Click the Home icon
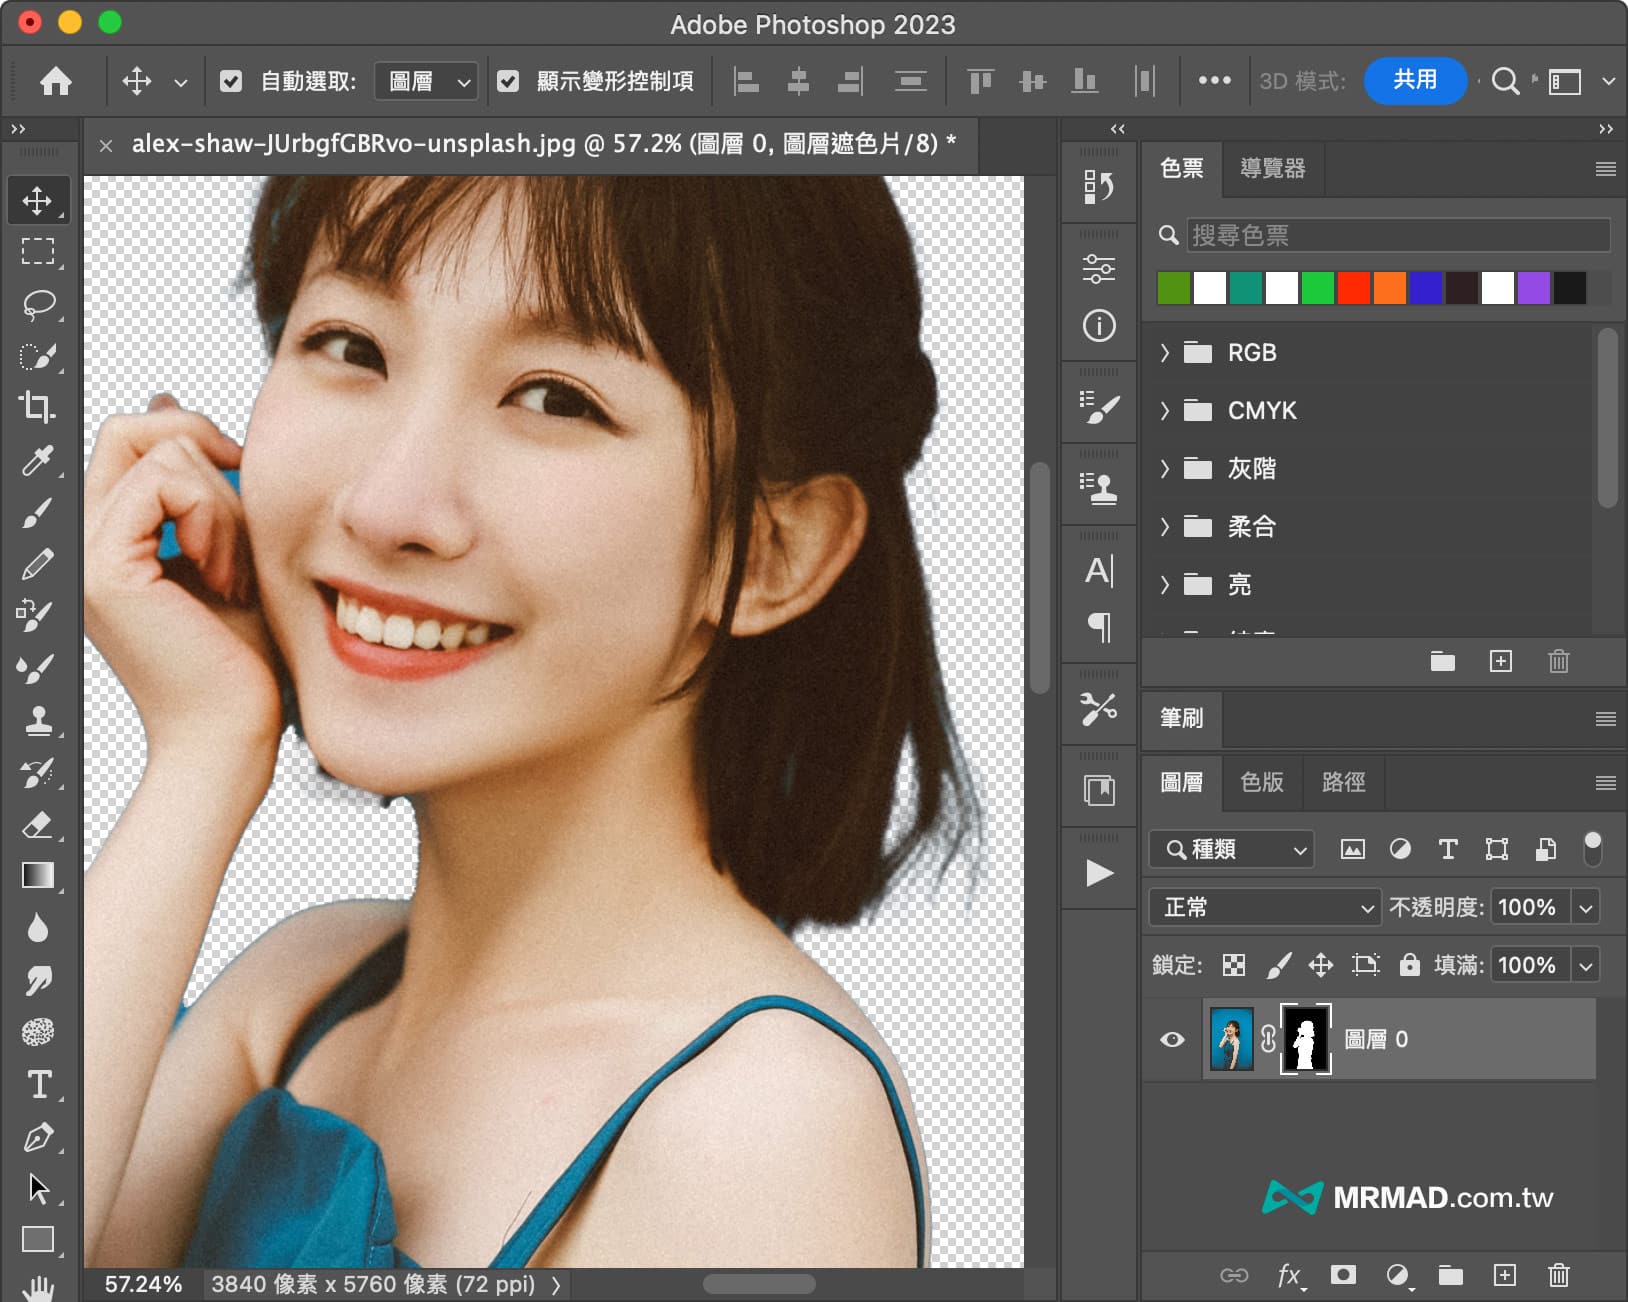The width and height of the screenshot is (1628, 1302). (x=56, y=81)
